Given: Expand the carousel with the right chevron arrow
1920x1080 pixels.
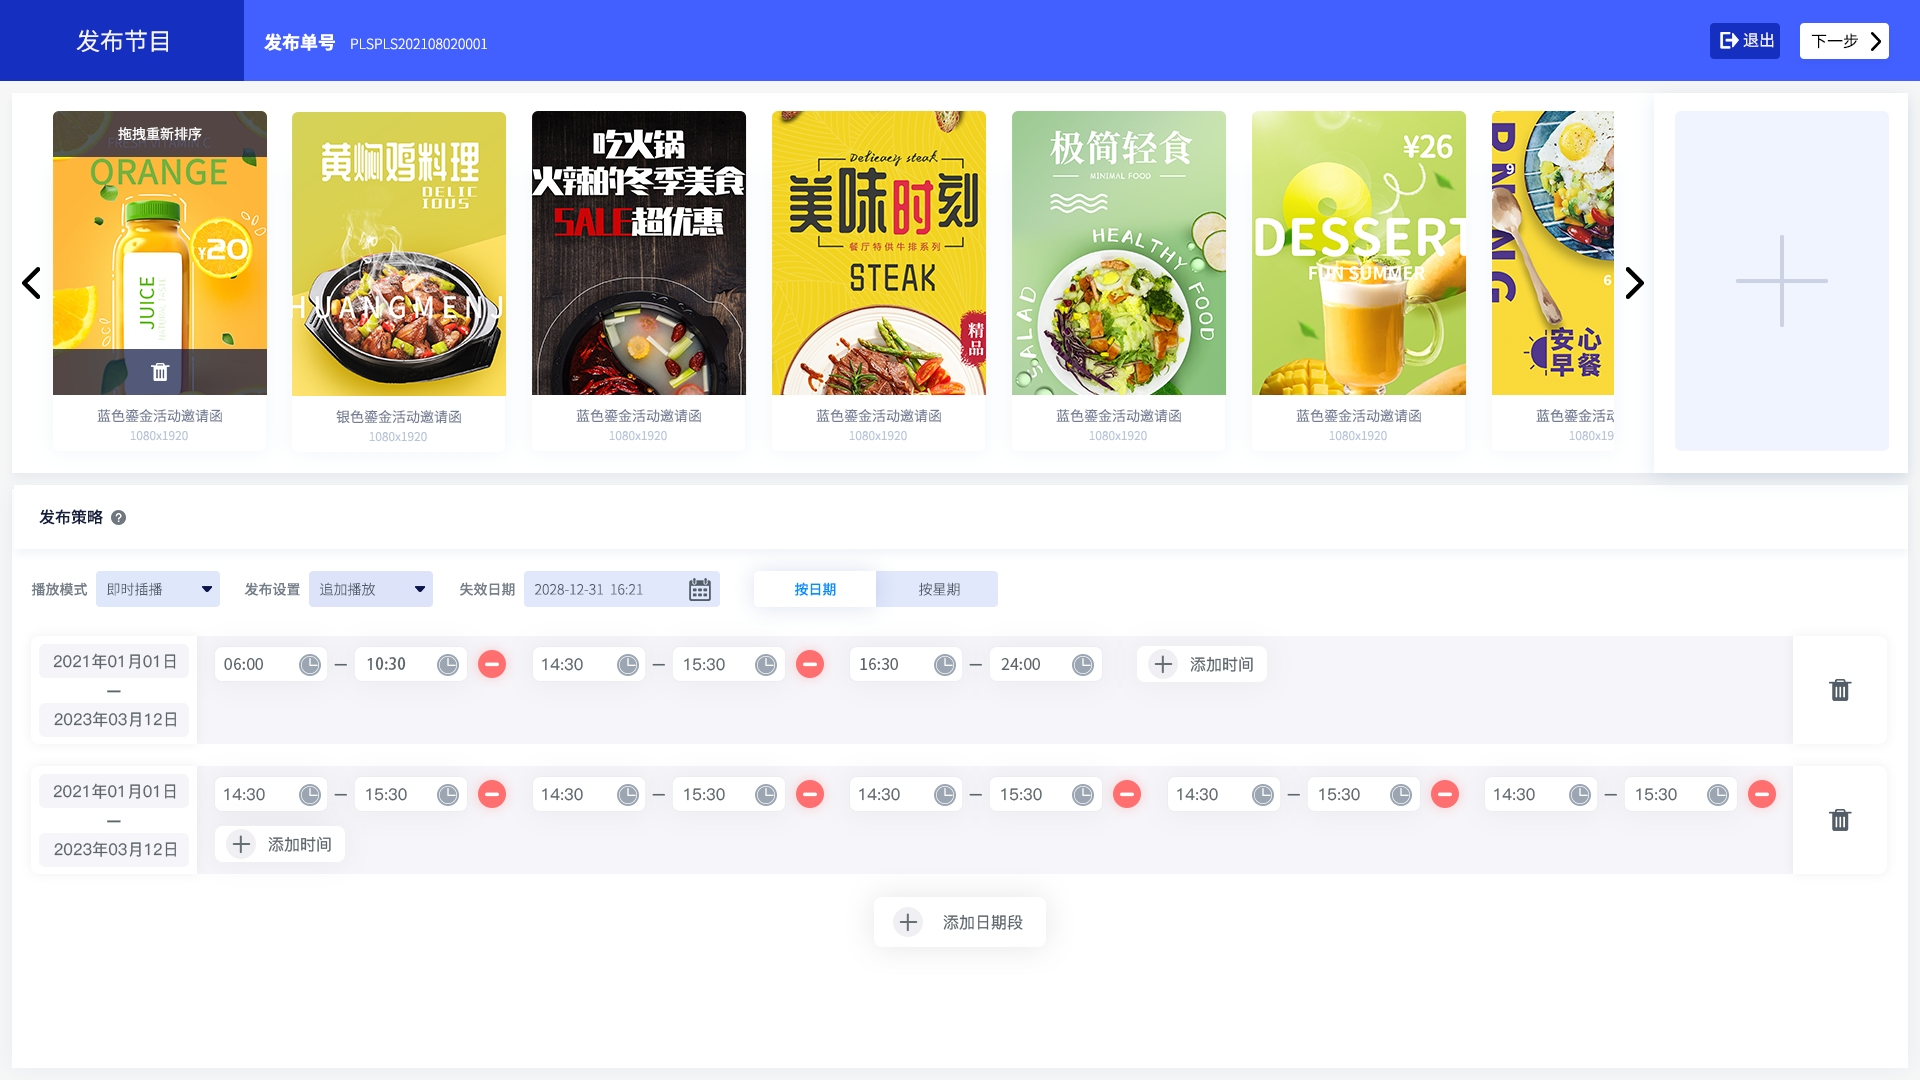Looking at the screenshot, I should (1634, 283).
